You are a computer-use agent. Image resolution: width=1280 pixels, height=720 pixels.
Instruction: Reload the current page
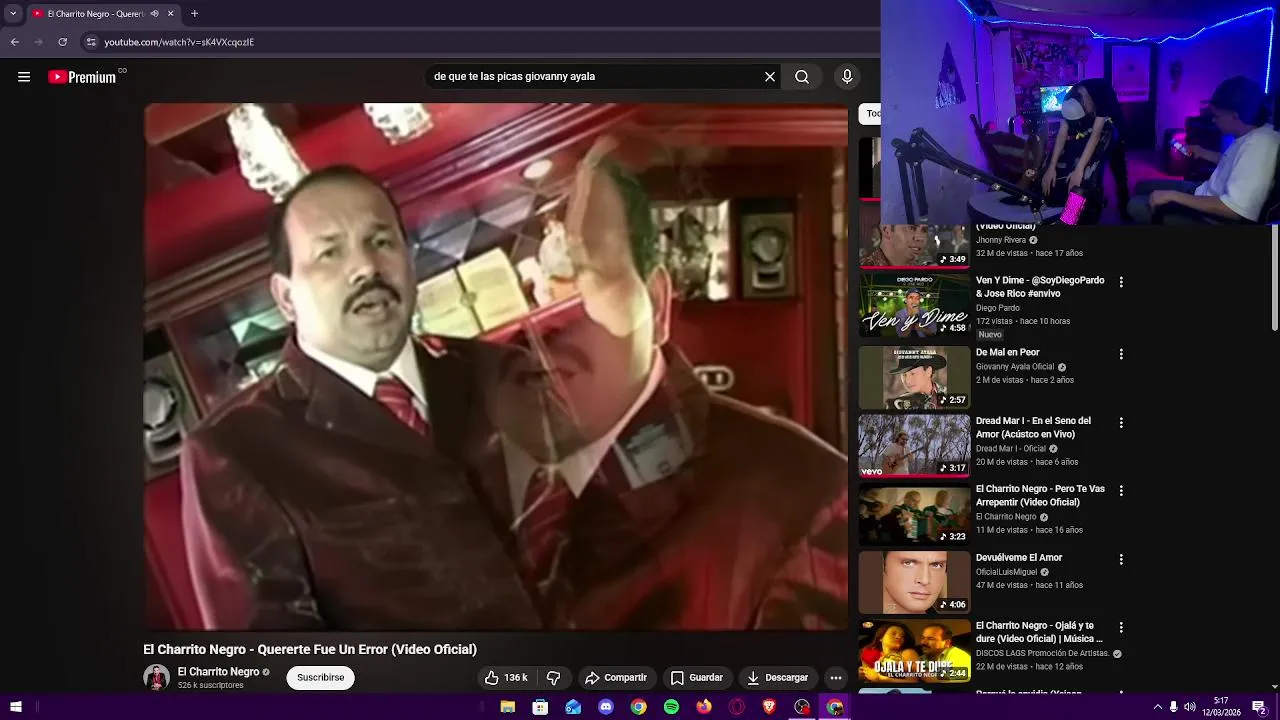pyautogui.click(x=63, y=42)
